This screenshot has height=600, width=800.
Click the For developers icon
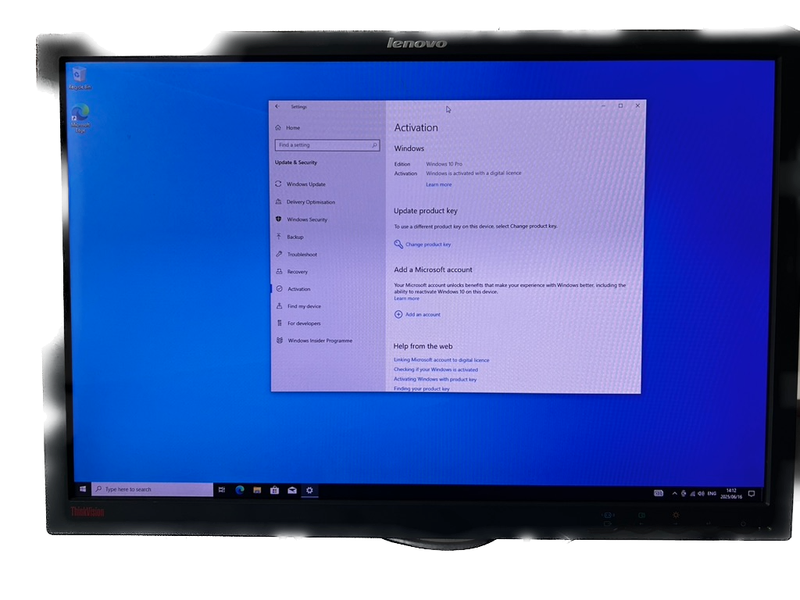(279, 323)
